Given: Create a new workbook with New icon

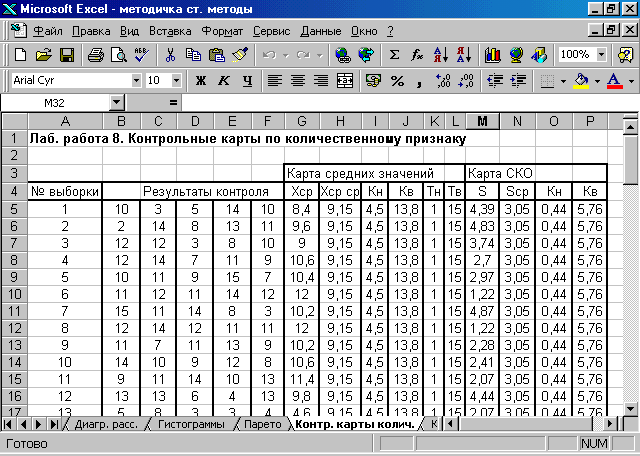Looking at the screenshot, I should tap(20, 54).
